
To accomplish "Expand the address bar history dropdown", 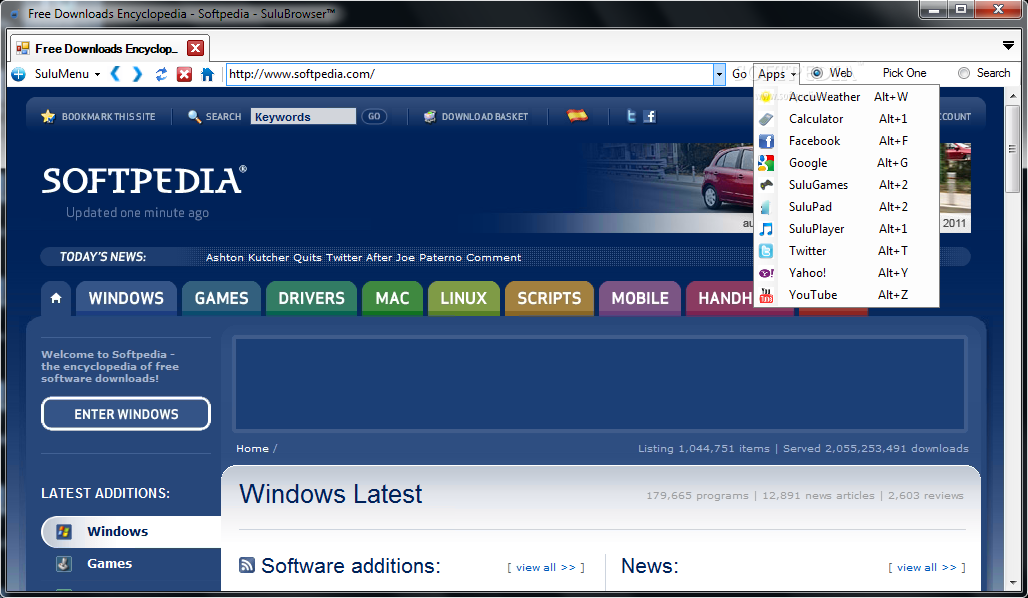I will click(x=719, y=74).
